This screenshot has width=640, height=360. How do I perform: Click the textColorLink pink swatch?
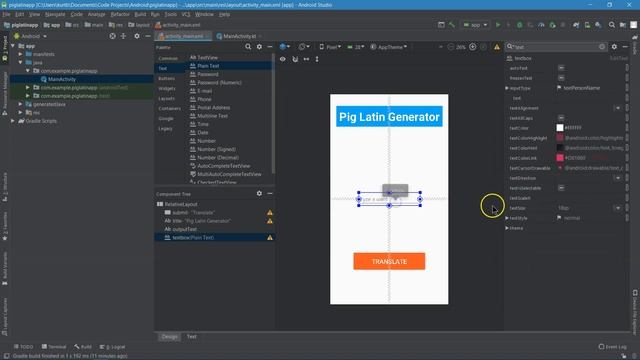click(x=560, y=158)
